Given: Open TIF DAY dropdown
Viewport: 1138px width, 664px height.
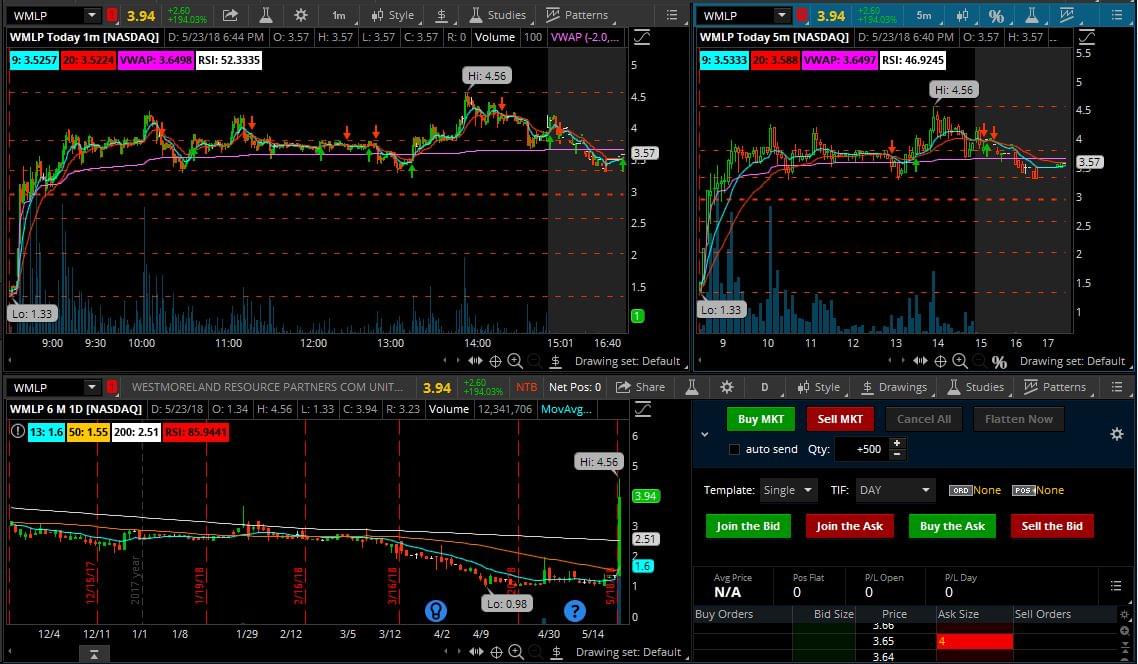Looking at the screenshot, I should click(x=895, y=490).
